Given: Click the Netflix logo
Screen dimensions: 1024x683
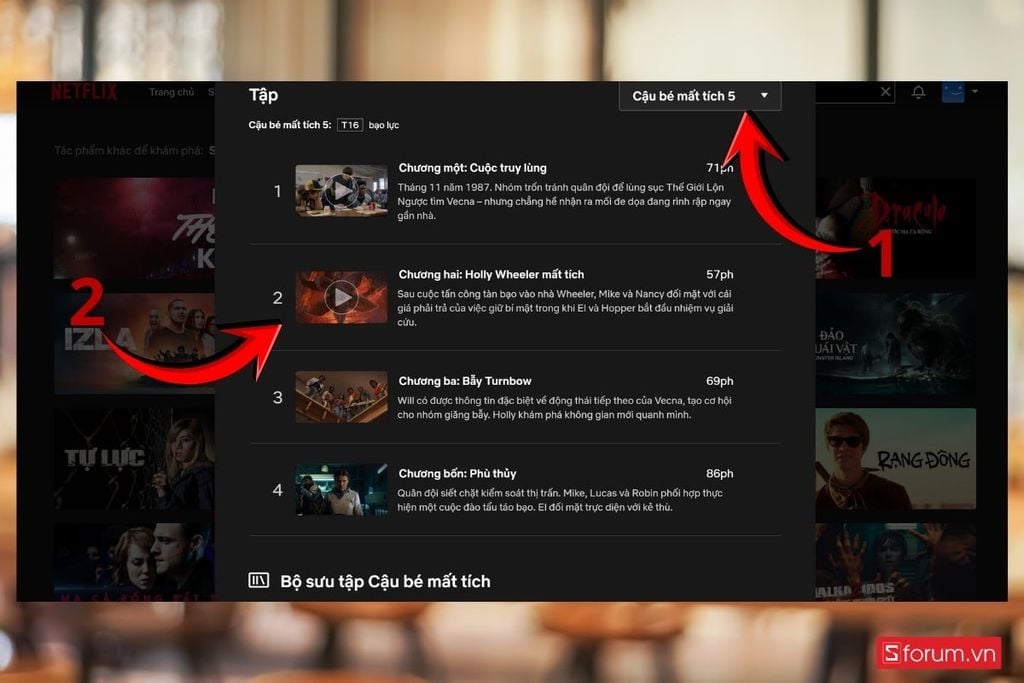Looking at the screenshot, I should pyautogui.click(x=85, y=92).
